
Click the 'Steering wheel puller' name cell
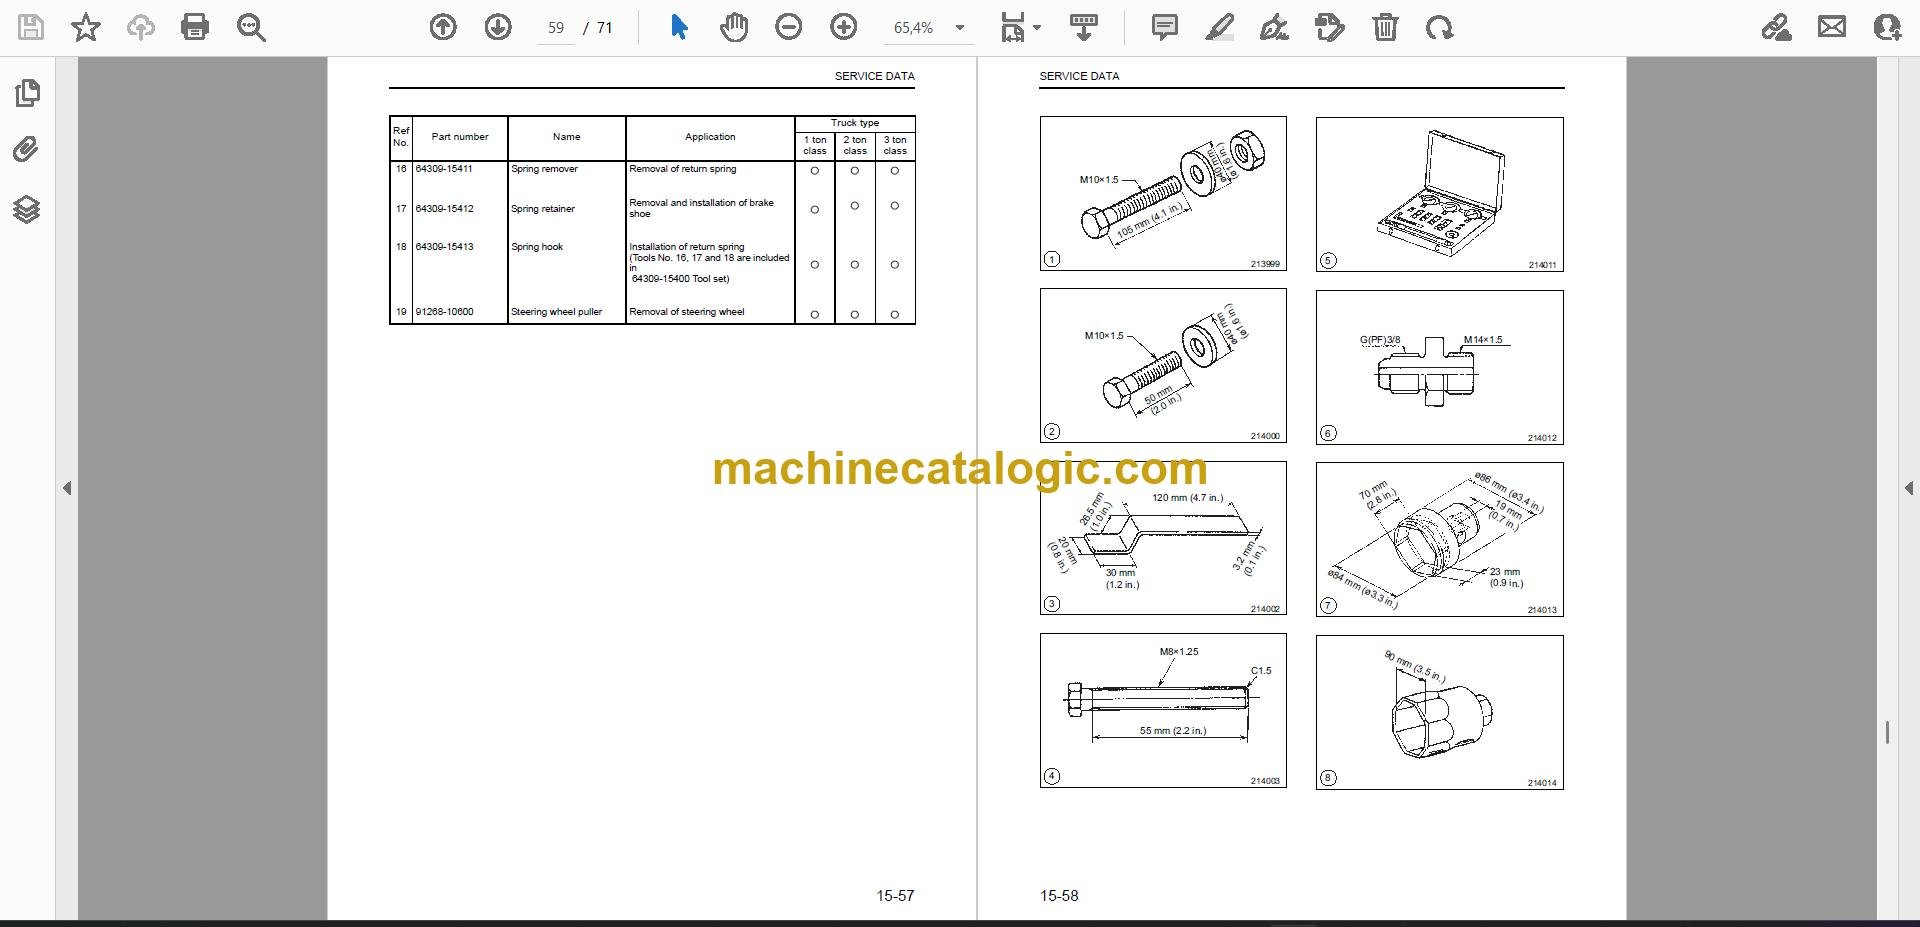[556, 312]
